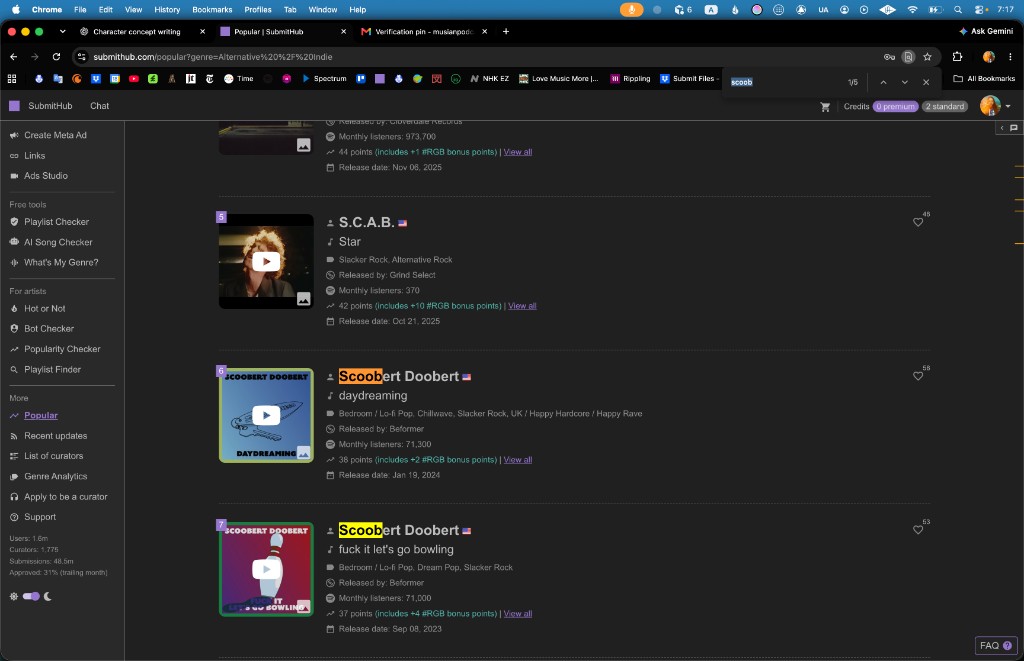The image size is (1024, 661).
Task: Click the 0 premium credits badge
Action: point(895,106)
